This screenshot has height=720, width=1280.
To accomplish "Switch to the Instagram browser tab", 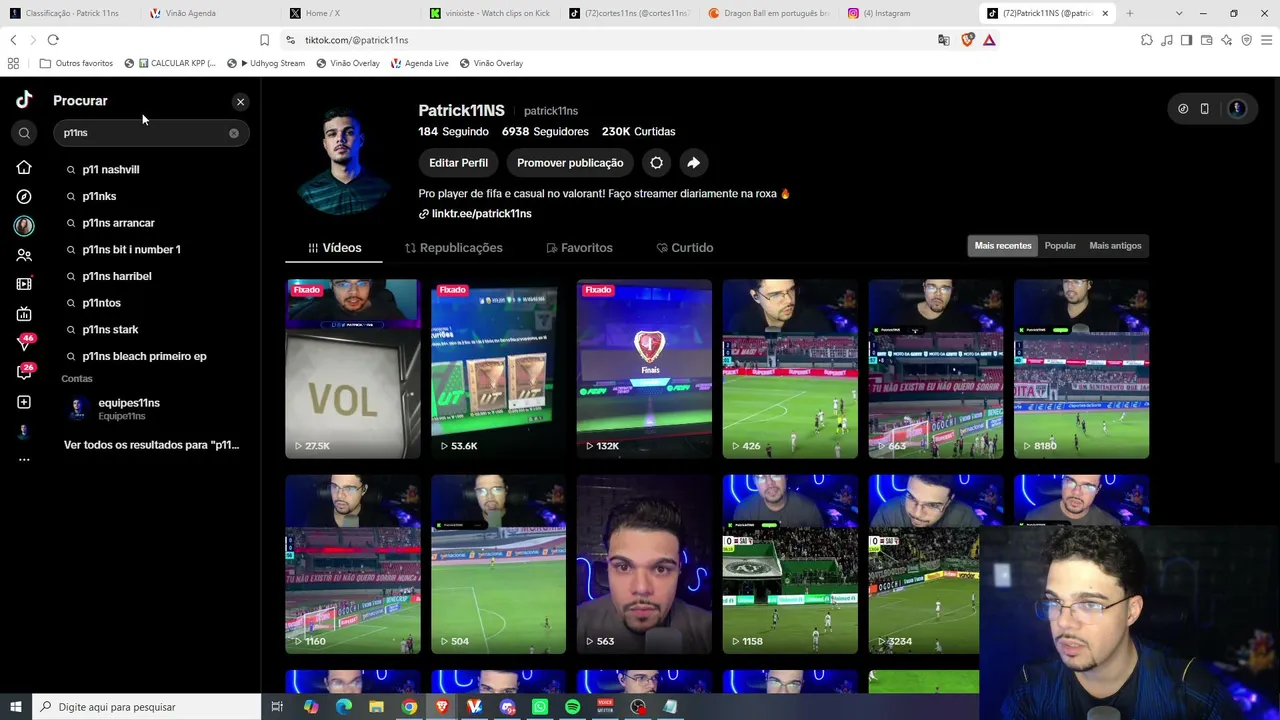I will click(905, 13).
